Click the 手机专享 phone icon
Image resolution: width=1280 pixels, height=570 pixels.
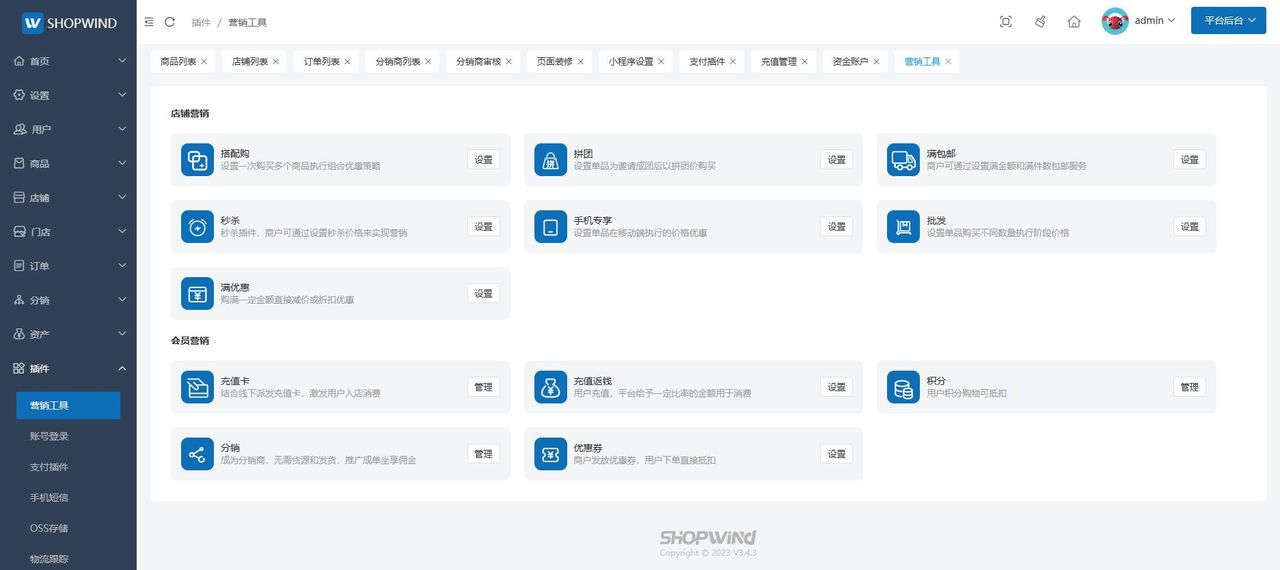coord(551,227)
